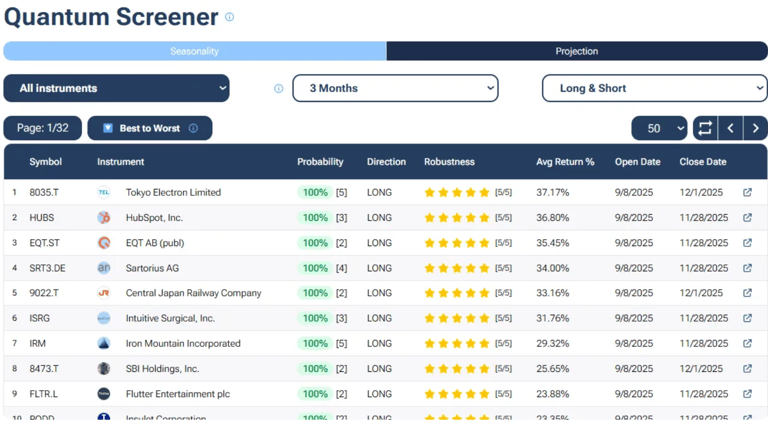
Task: Click the Tokyo Electron Limited instrument name
Action: pos(173,192)
